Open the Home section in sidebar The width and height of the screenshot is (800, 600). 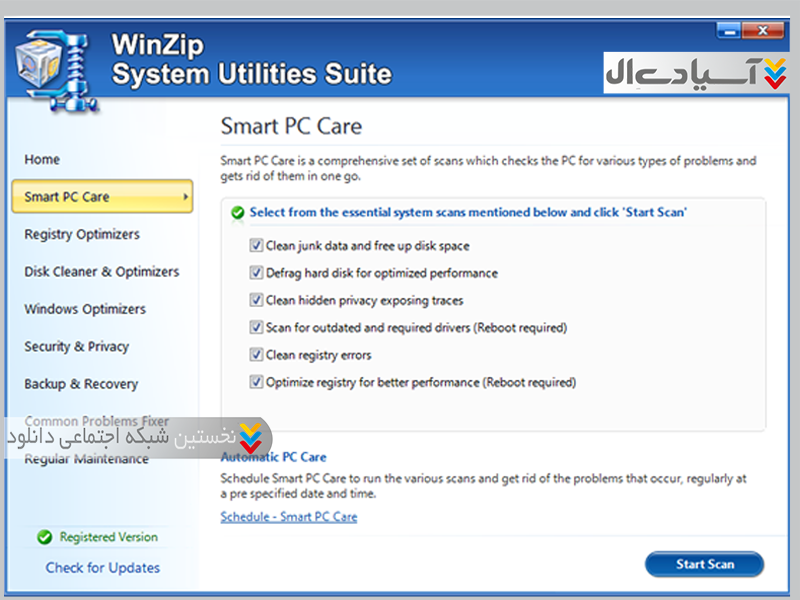click(42, 160)
